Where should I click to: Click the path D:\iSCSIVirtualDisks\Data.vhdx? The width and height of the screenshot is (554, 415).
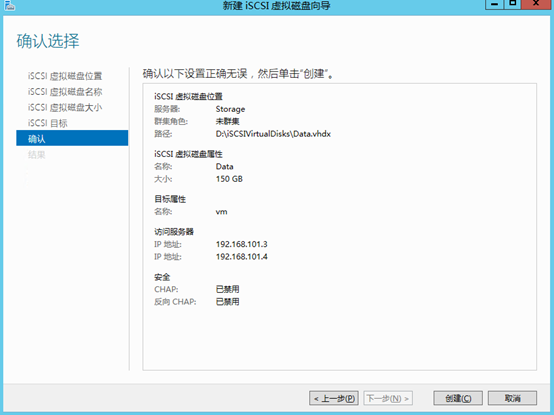tap(273, 134)
